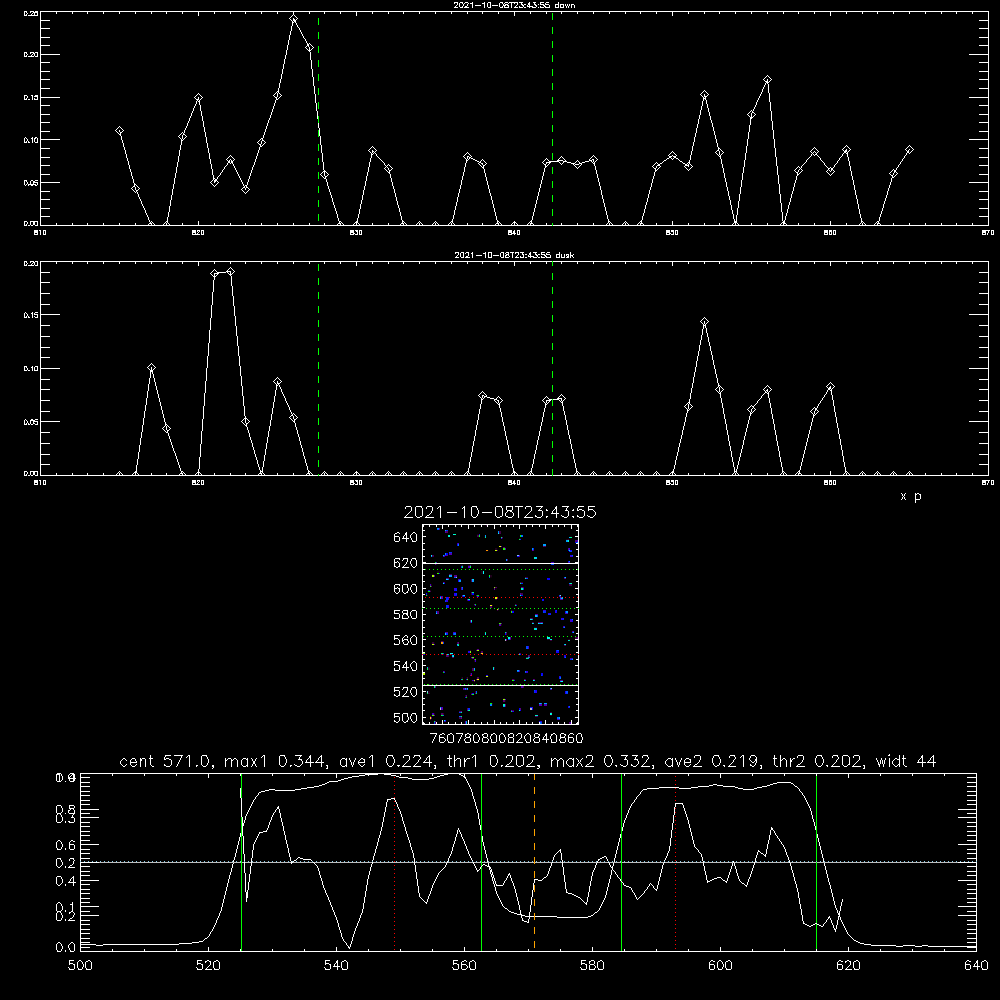This screenshot has width=1000, height=1000.
Task: Click the bottom plot x-axis label 560
Action: tap(464, 966)
